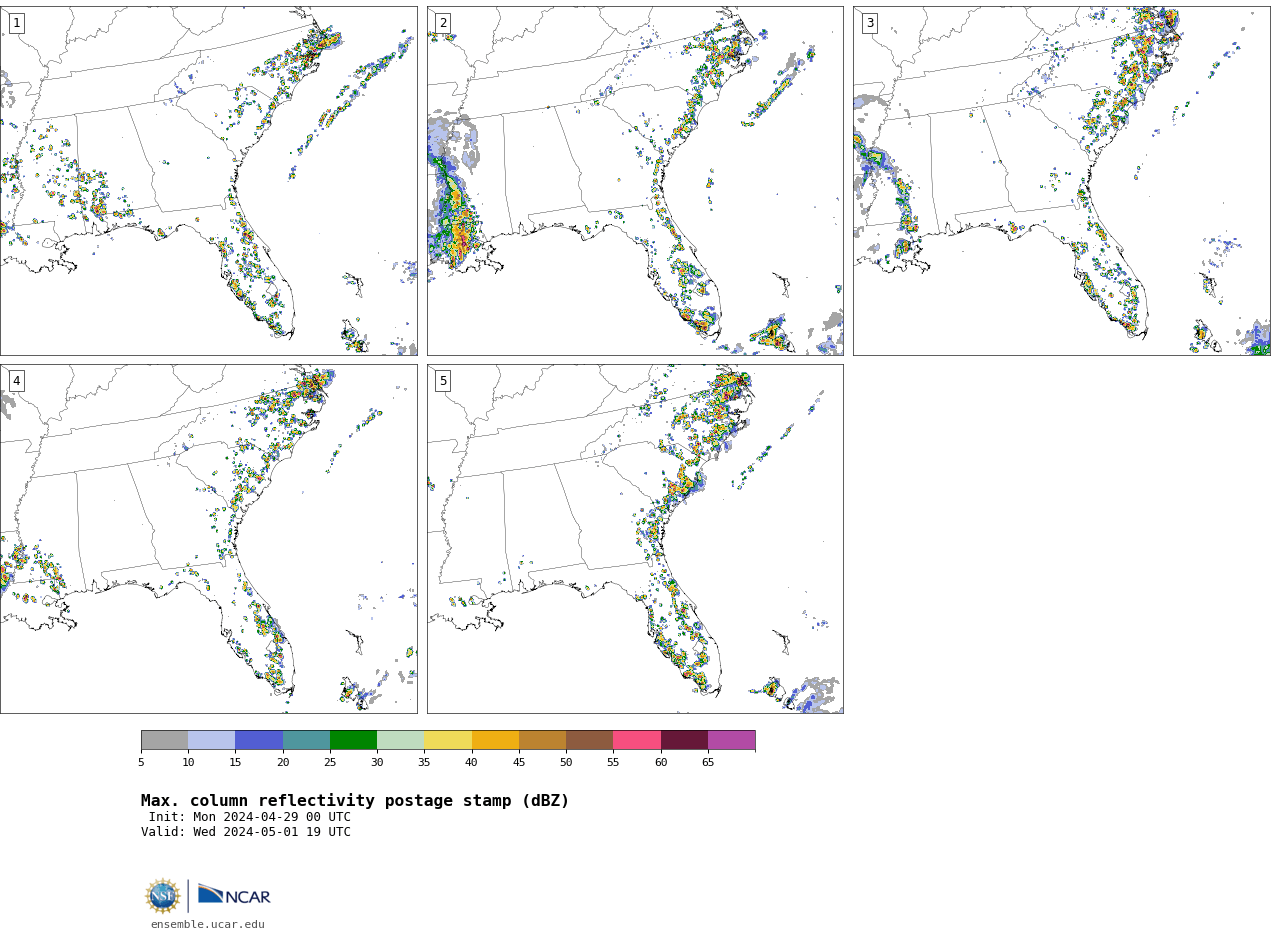
Task: Click the panel label '3' box
Action: click(x=869, y=23)
